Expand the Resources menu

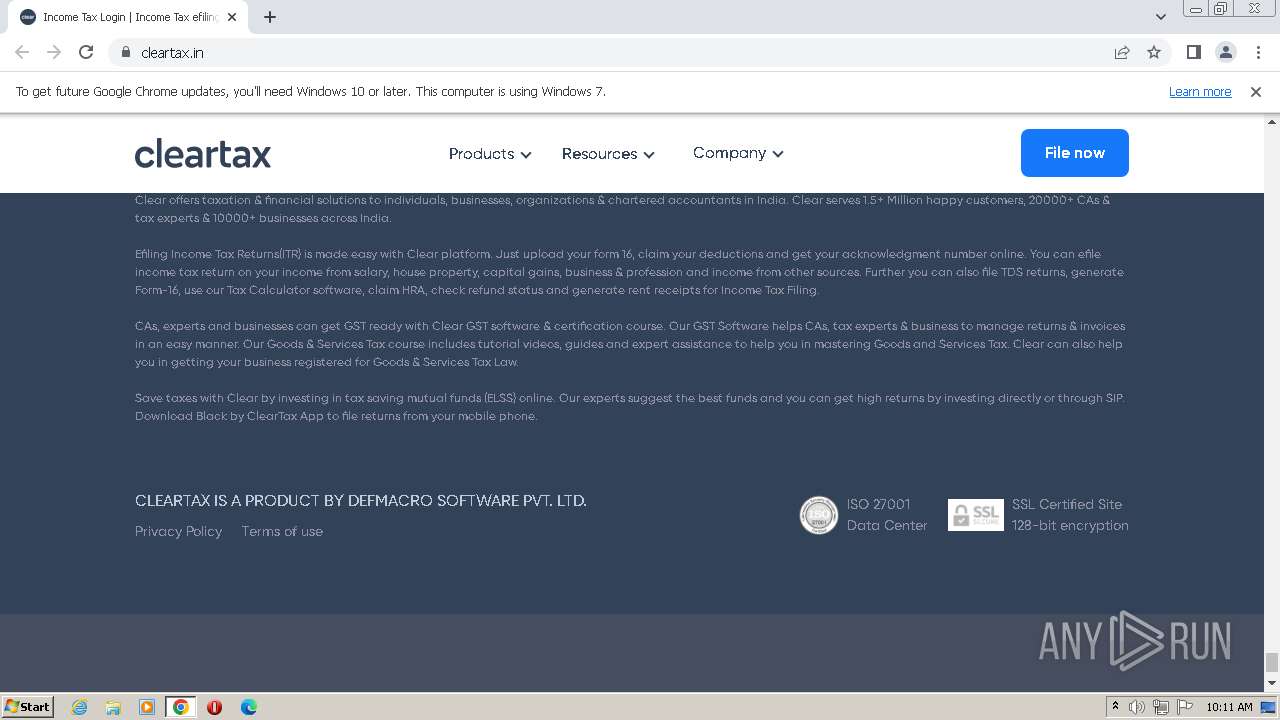click(x=608, y=154)
